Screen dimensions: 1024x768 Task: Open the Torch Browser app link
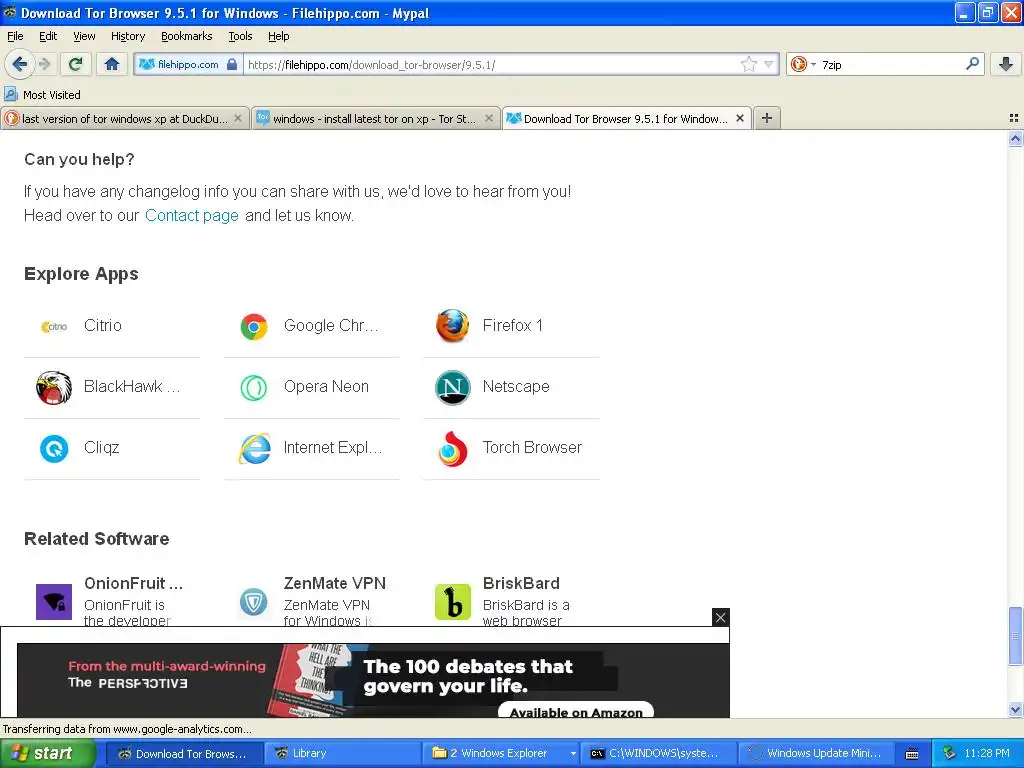(x=532, y=447)
